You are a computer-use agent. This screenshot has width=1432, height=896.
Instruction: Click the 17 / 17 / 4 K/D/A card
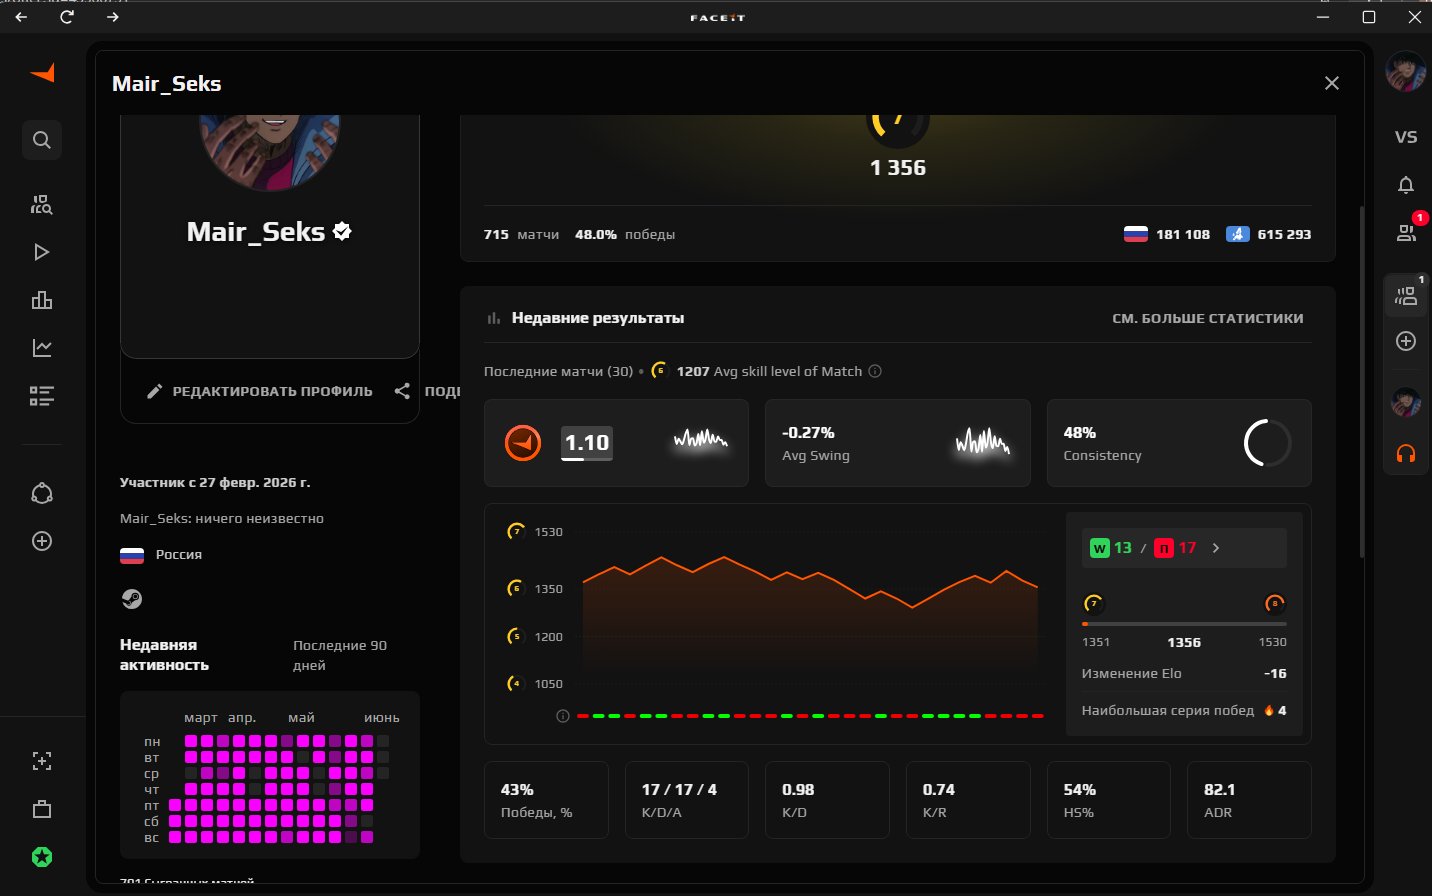click(687, 800)
